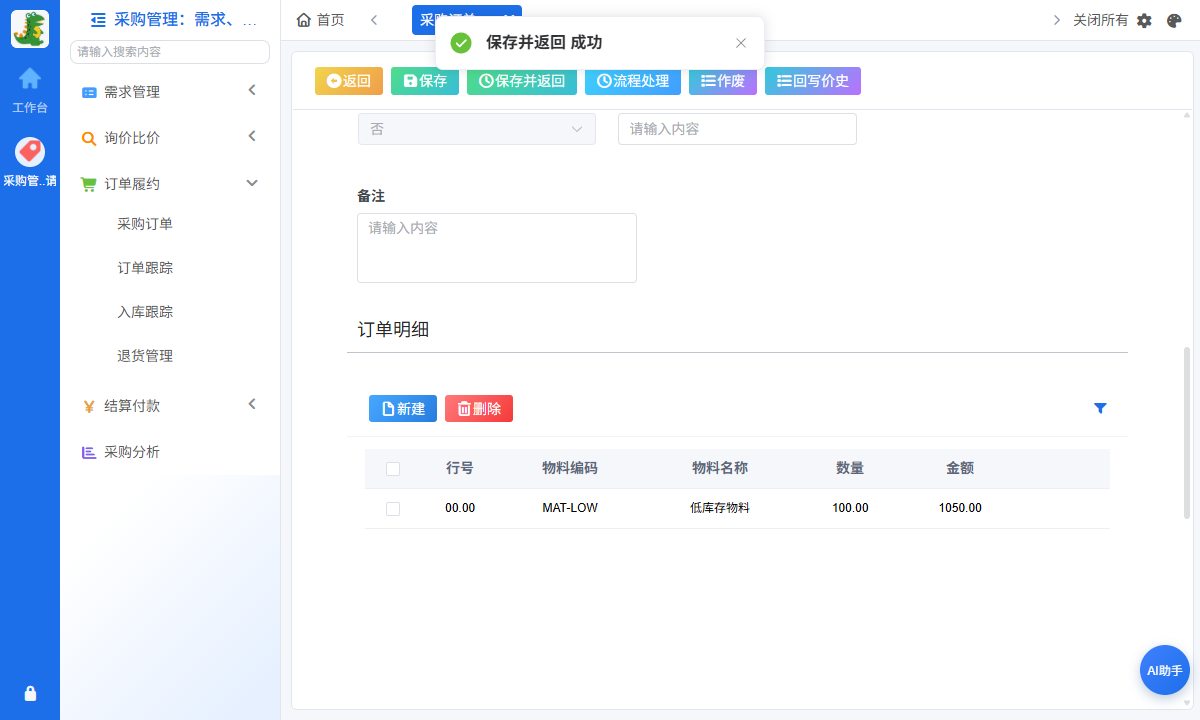Open the 订单跟踪 submenu item

[145, 268]
